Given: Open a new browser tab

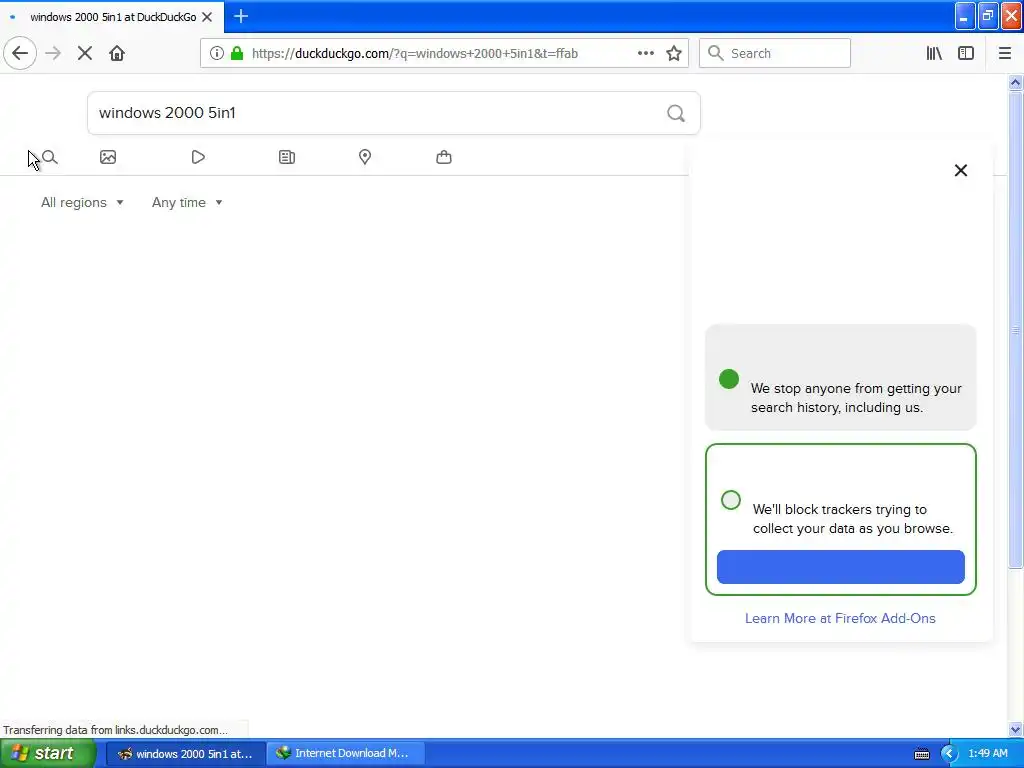Looking at the screenshot, I should pyautogui.click(x=240, y=16).
